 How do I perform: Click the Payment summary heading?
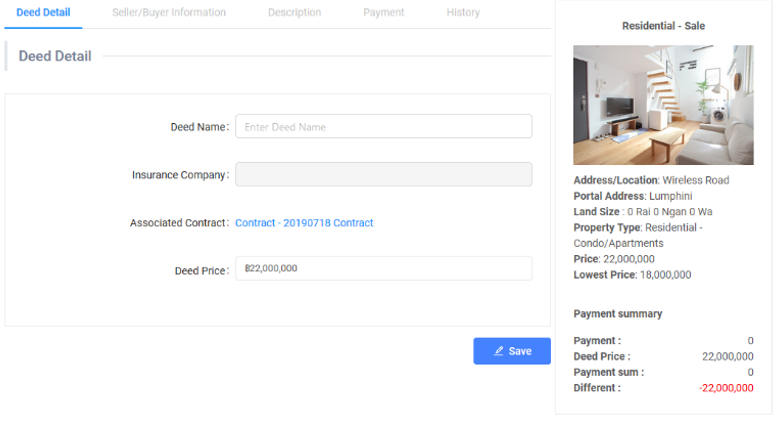617,314
